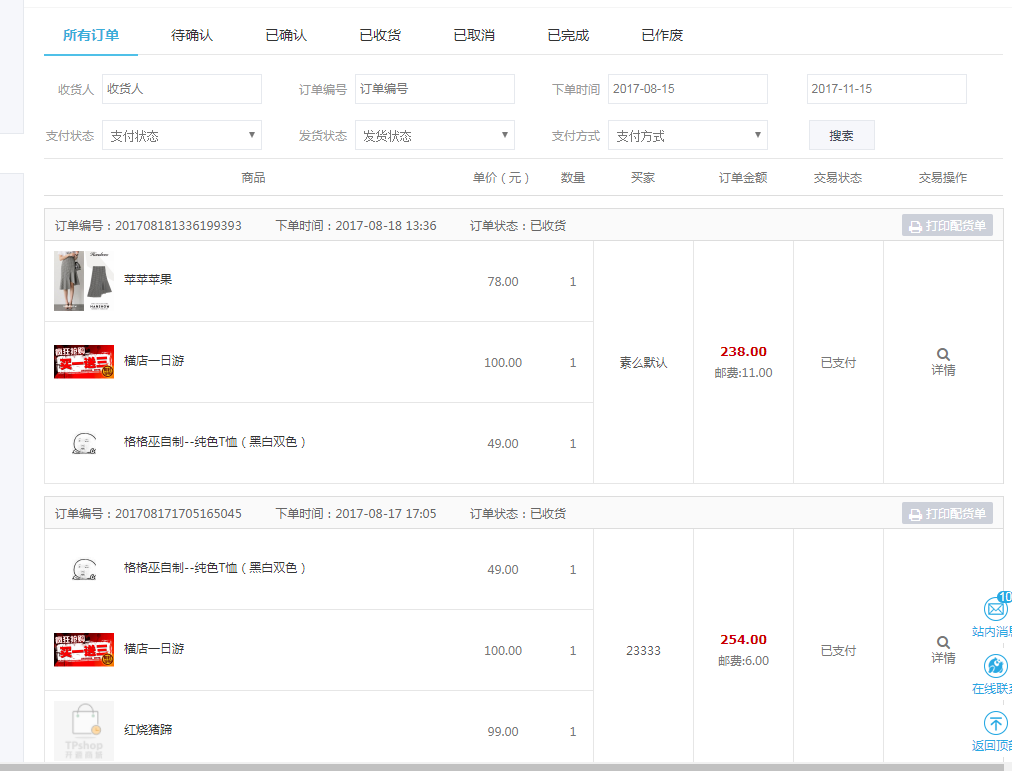Click the magnifier details icon for buyer 素么默认
The image size is (1012, 771).
(x=943, y=355)
